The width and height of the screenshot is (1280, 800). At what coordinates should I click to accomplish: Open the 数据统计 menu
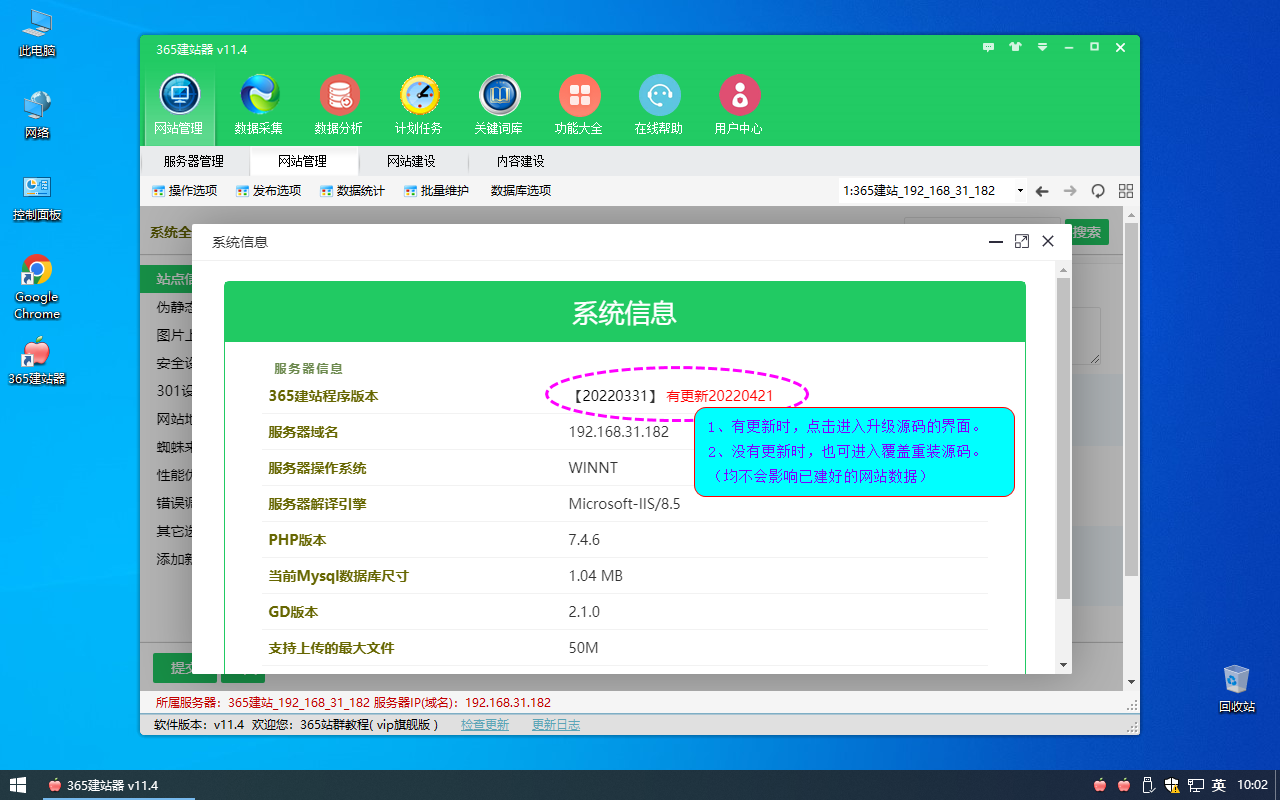coord(352,191)
